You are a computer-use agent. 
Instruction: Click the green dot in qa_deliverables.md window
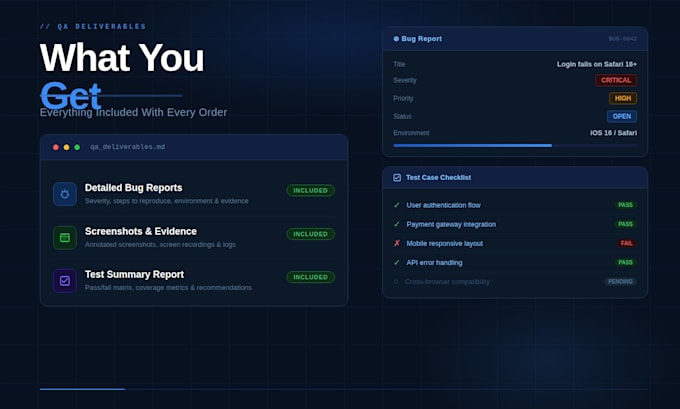tap(77, 147)
